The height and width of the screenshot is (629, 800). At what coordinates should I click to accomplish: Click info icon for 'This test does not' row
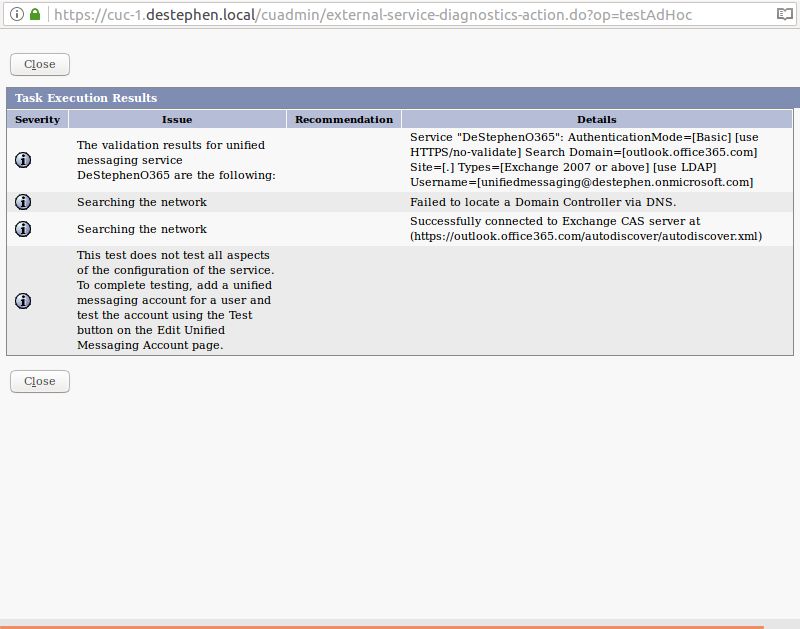click(23, 301)
